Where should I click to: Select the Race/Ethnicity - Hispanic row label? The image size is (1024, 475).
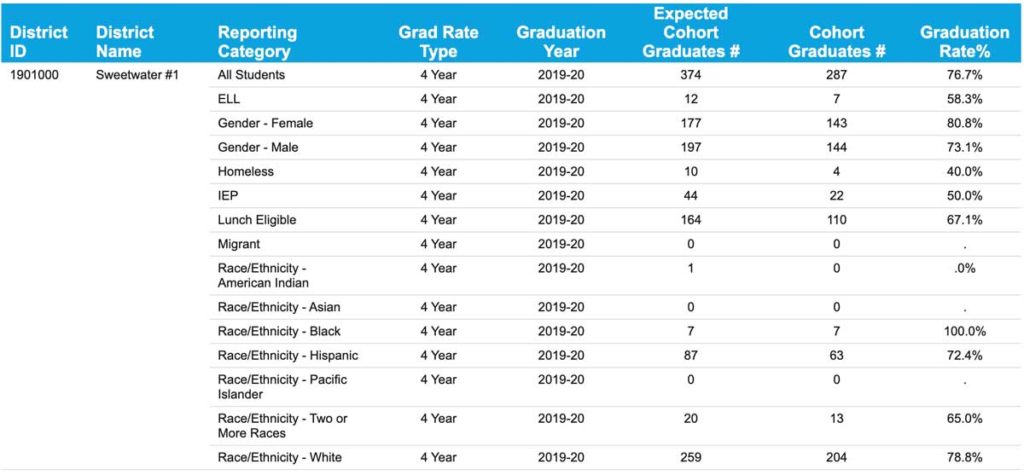[x=288, y=356]
